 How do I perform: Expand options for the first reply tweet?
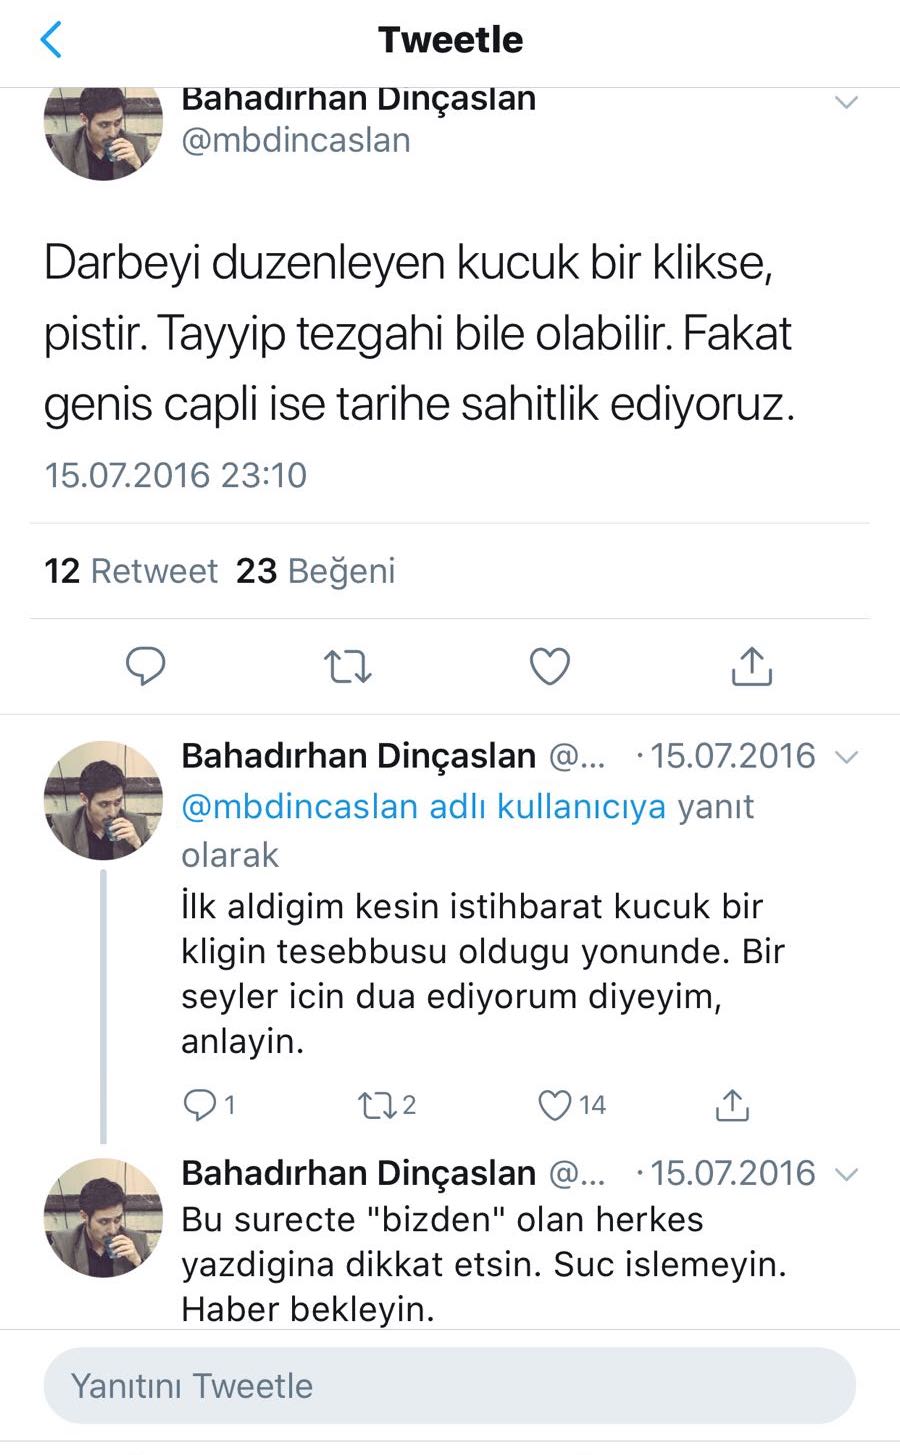tap(847, 757)
